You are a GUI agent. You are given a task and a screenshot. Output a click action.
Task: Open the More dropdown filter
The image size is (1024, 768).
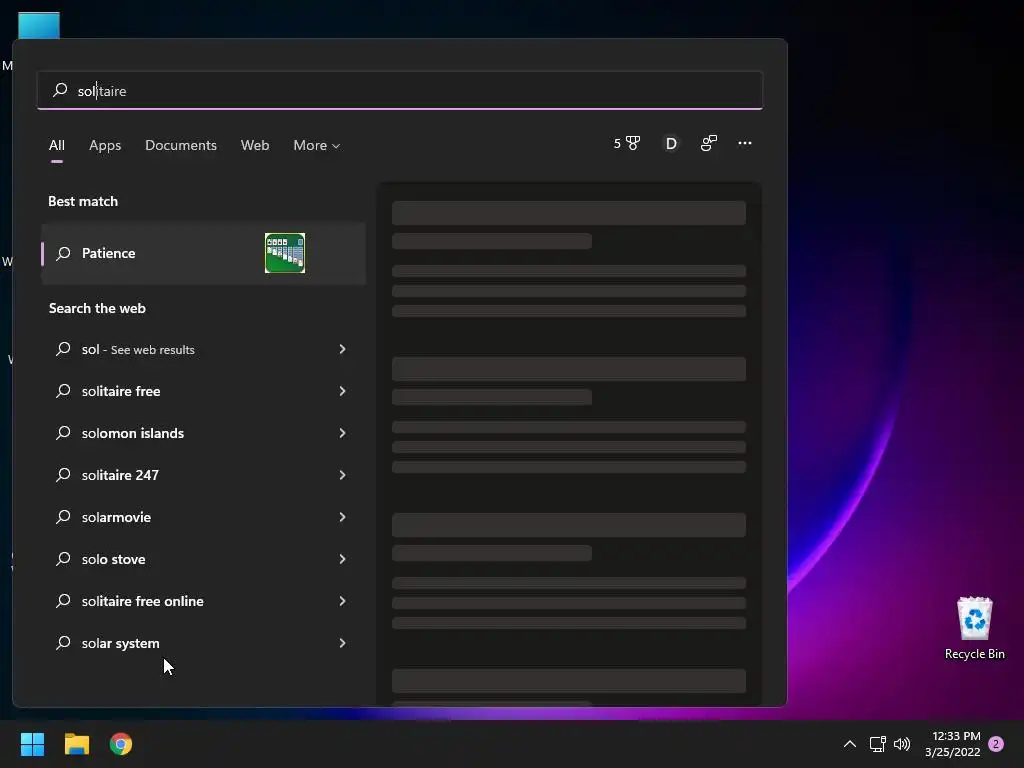tap(317, 145)
